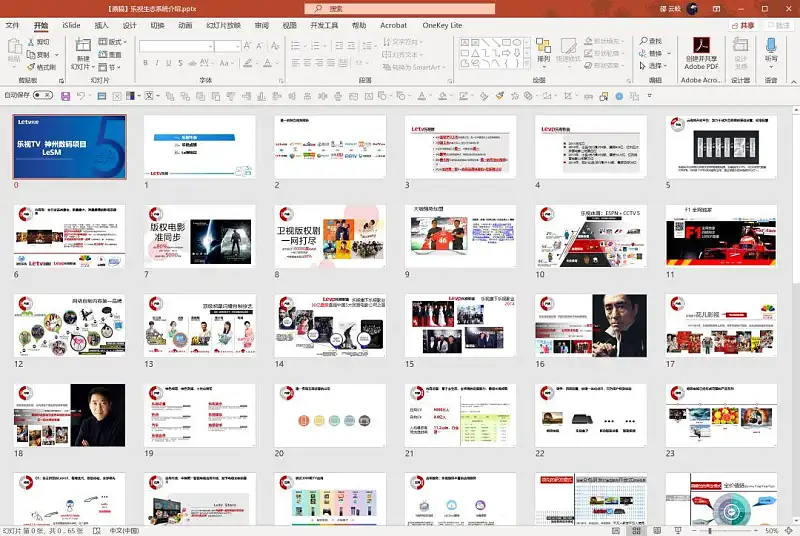
Task: Toggle the AutoSave (自动保存) switch
Action: tap(43, 95)
